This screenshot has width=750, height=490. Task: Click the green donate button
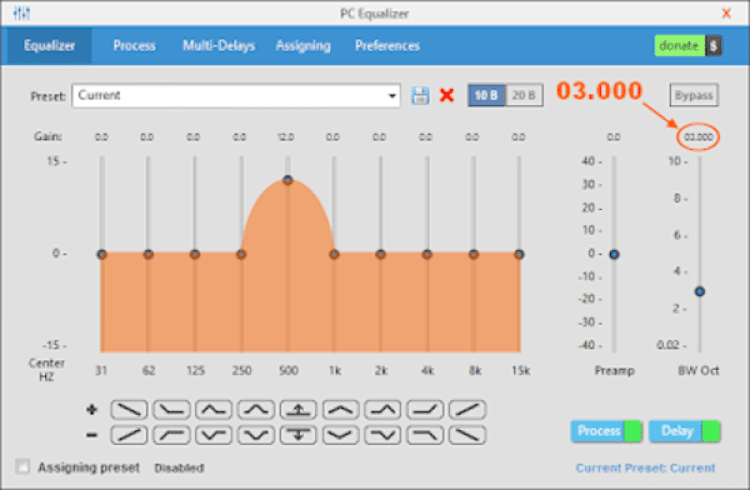click(680, 46)
